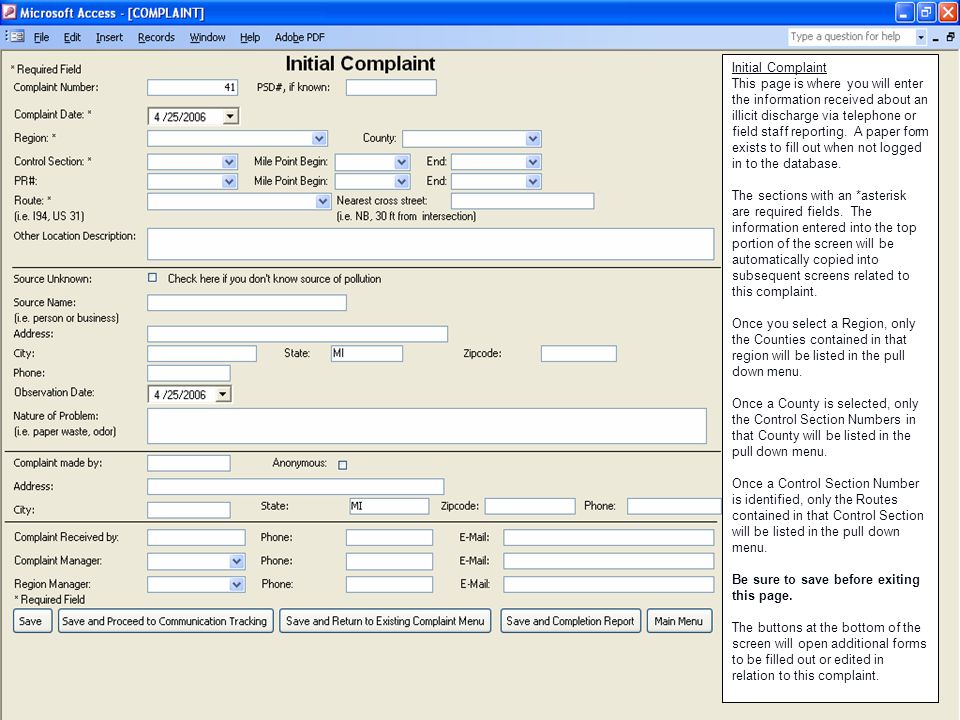Open the Control Section dropdown

229,162
